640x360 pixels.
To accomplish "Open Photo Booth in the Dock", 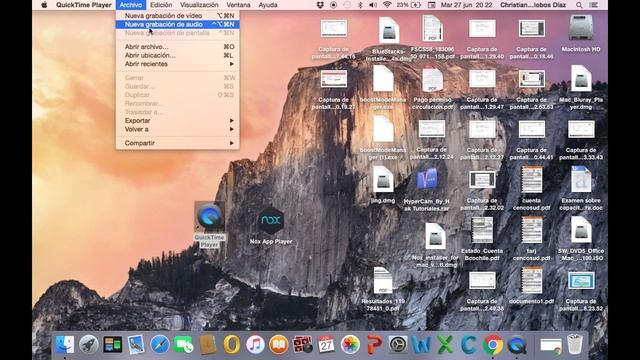I will [302, 344].
